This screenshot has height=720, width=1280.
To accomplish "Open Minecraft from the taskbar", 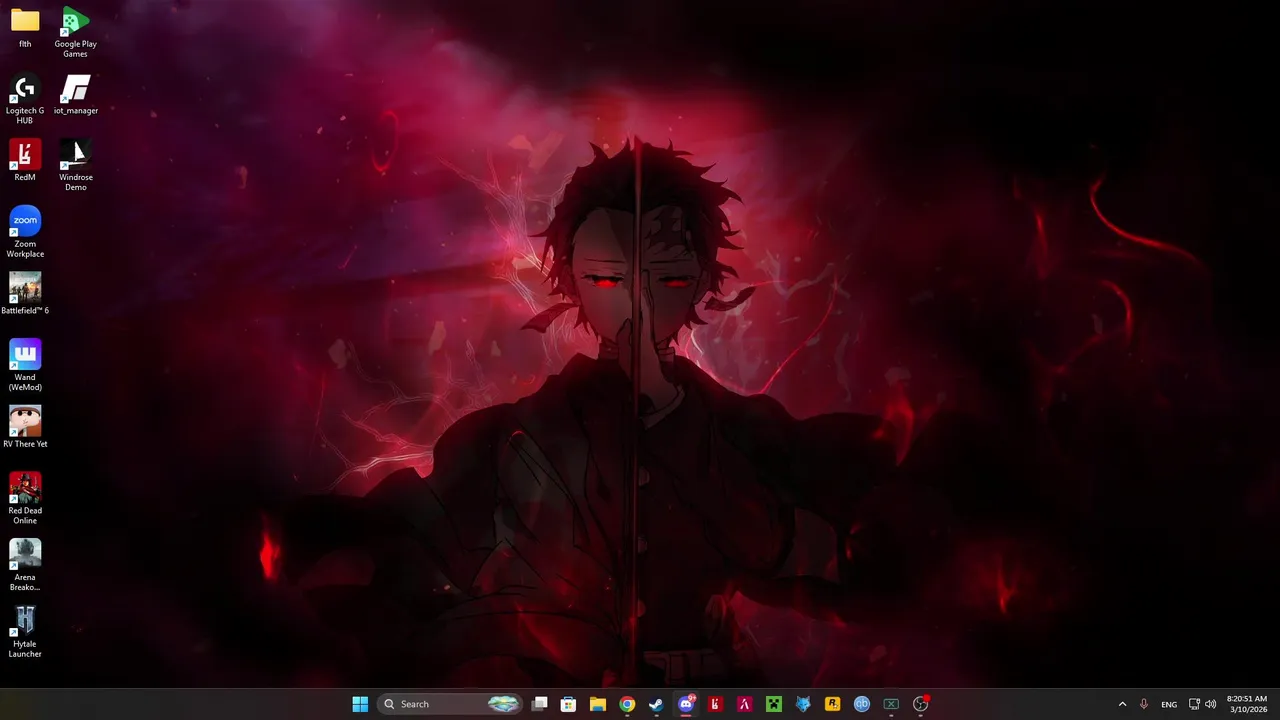I will pyautogui.click(x=773, y=704).
